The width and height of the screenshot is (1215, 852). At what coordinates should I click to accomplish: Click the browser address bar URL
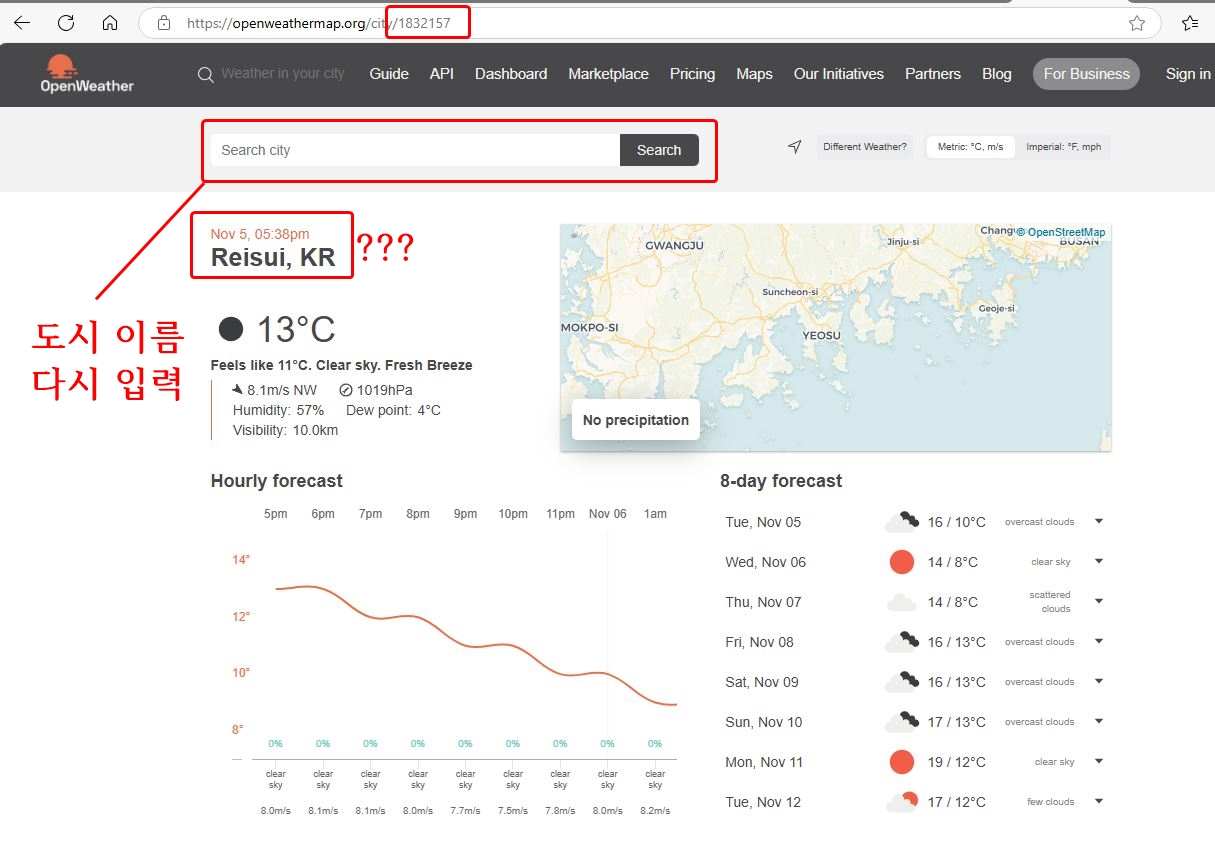[x=319, y=23]
